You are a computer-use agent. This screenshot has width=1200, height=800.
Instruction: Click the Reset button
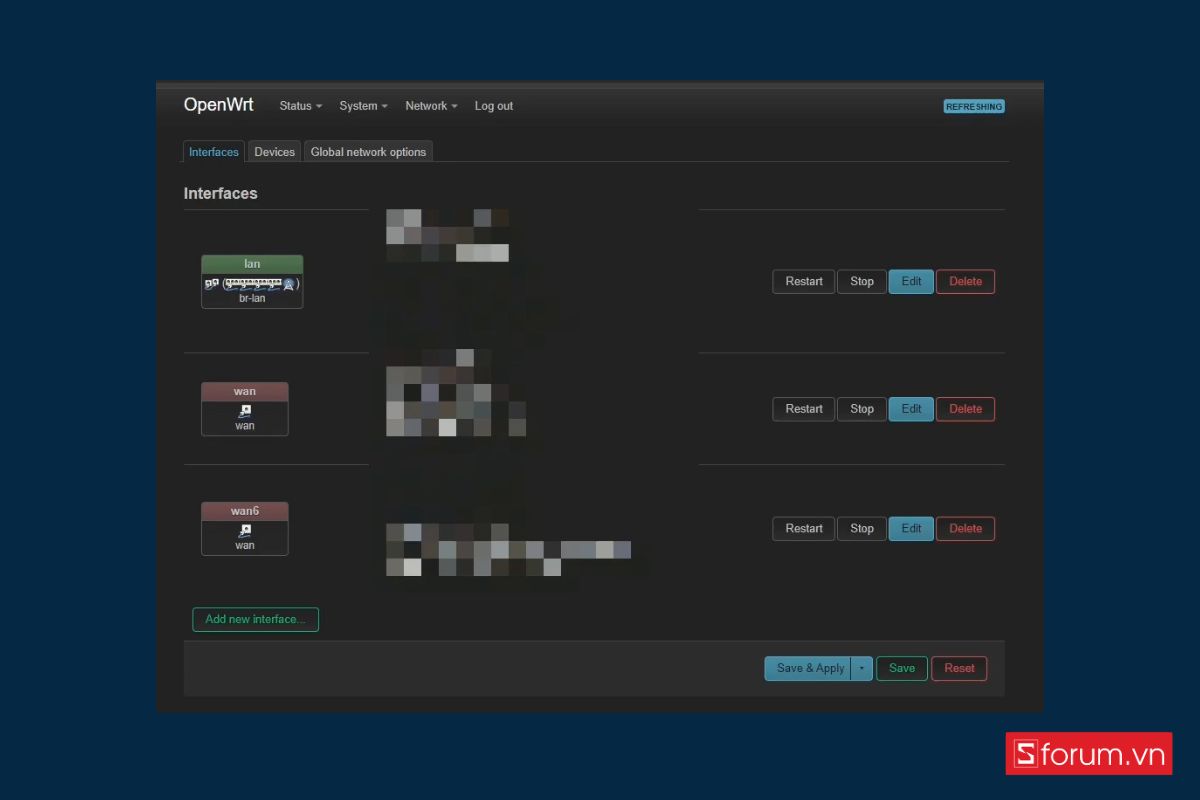tap(959, 668)
